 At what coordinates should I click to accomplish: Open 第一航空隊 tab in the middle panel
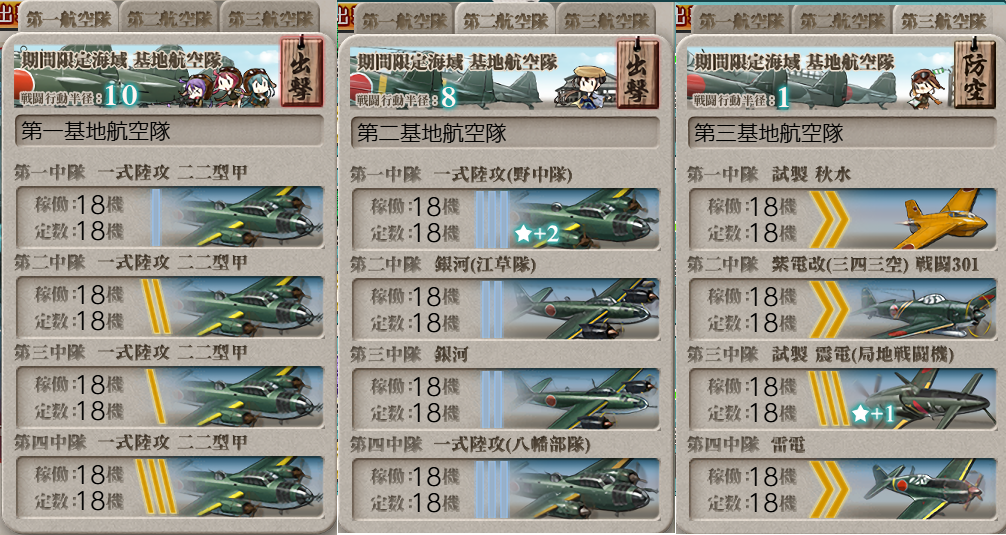click(x=405, y=21)
